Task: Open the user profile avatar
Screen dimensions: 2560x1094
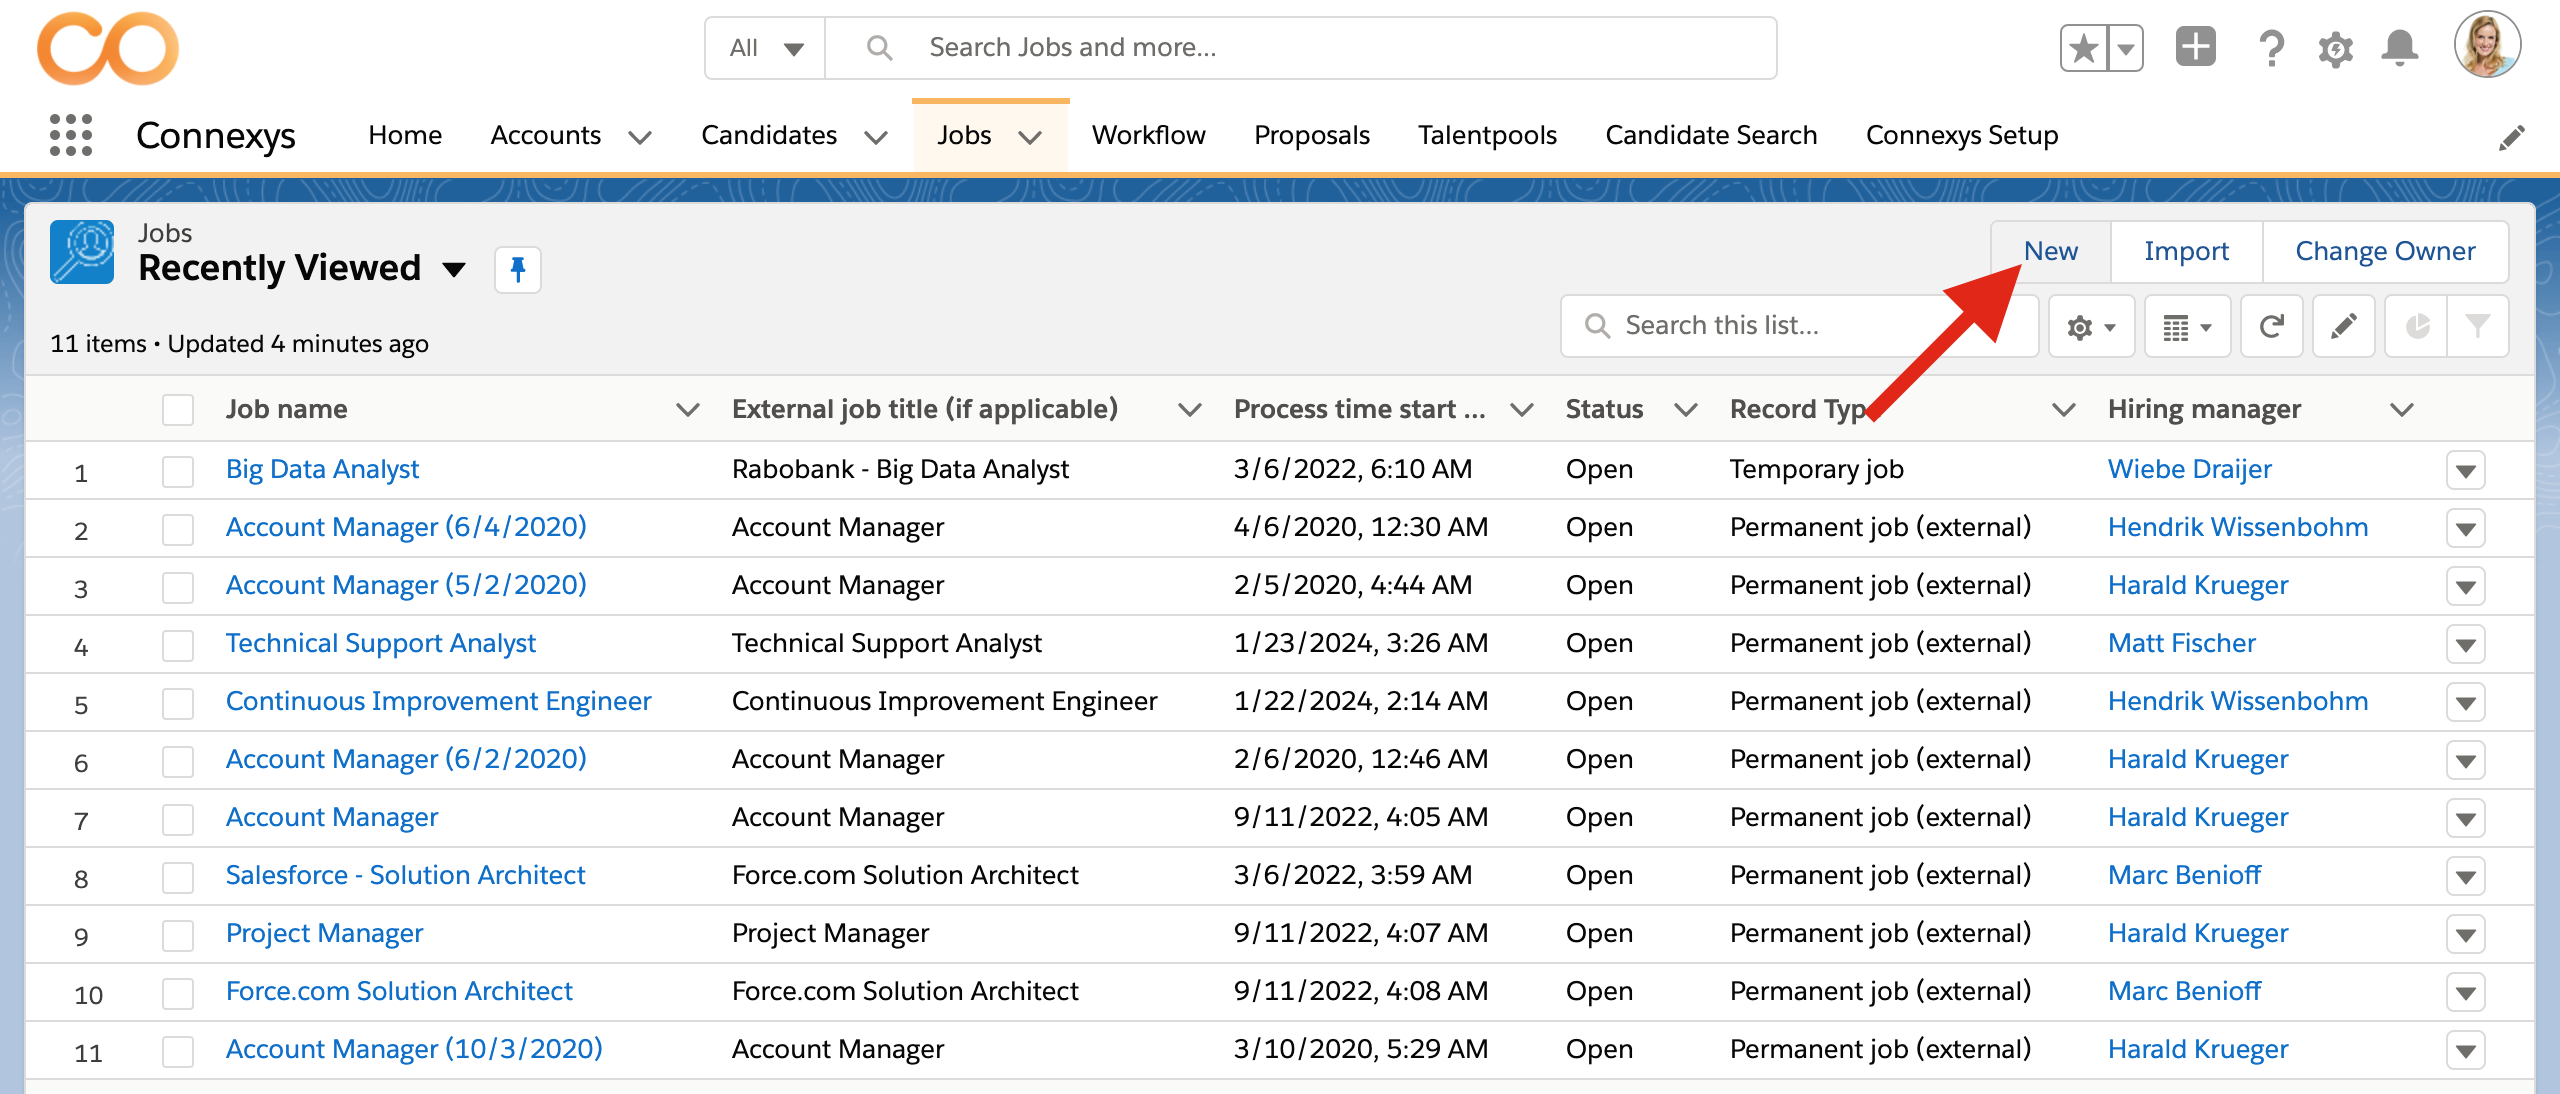Action: pyautogui.click(x=2488, y=45)
